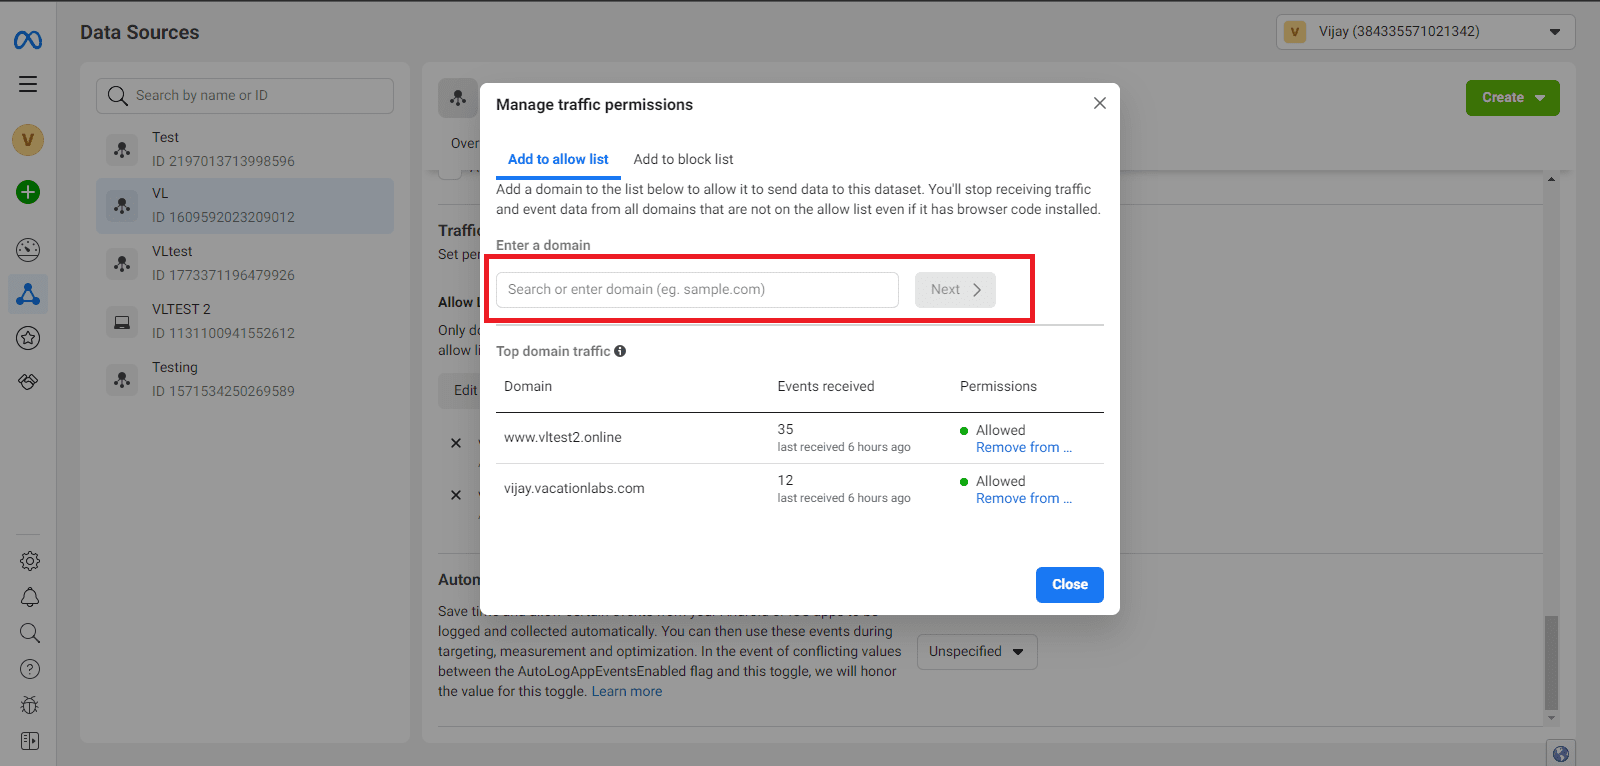Open the hamburger menu in sidebar
This screenshot has width=1600, height=766.
pyautogui.click(x=28, y=84)
